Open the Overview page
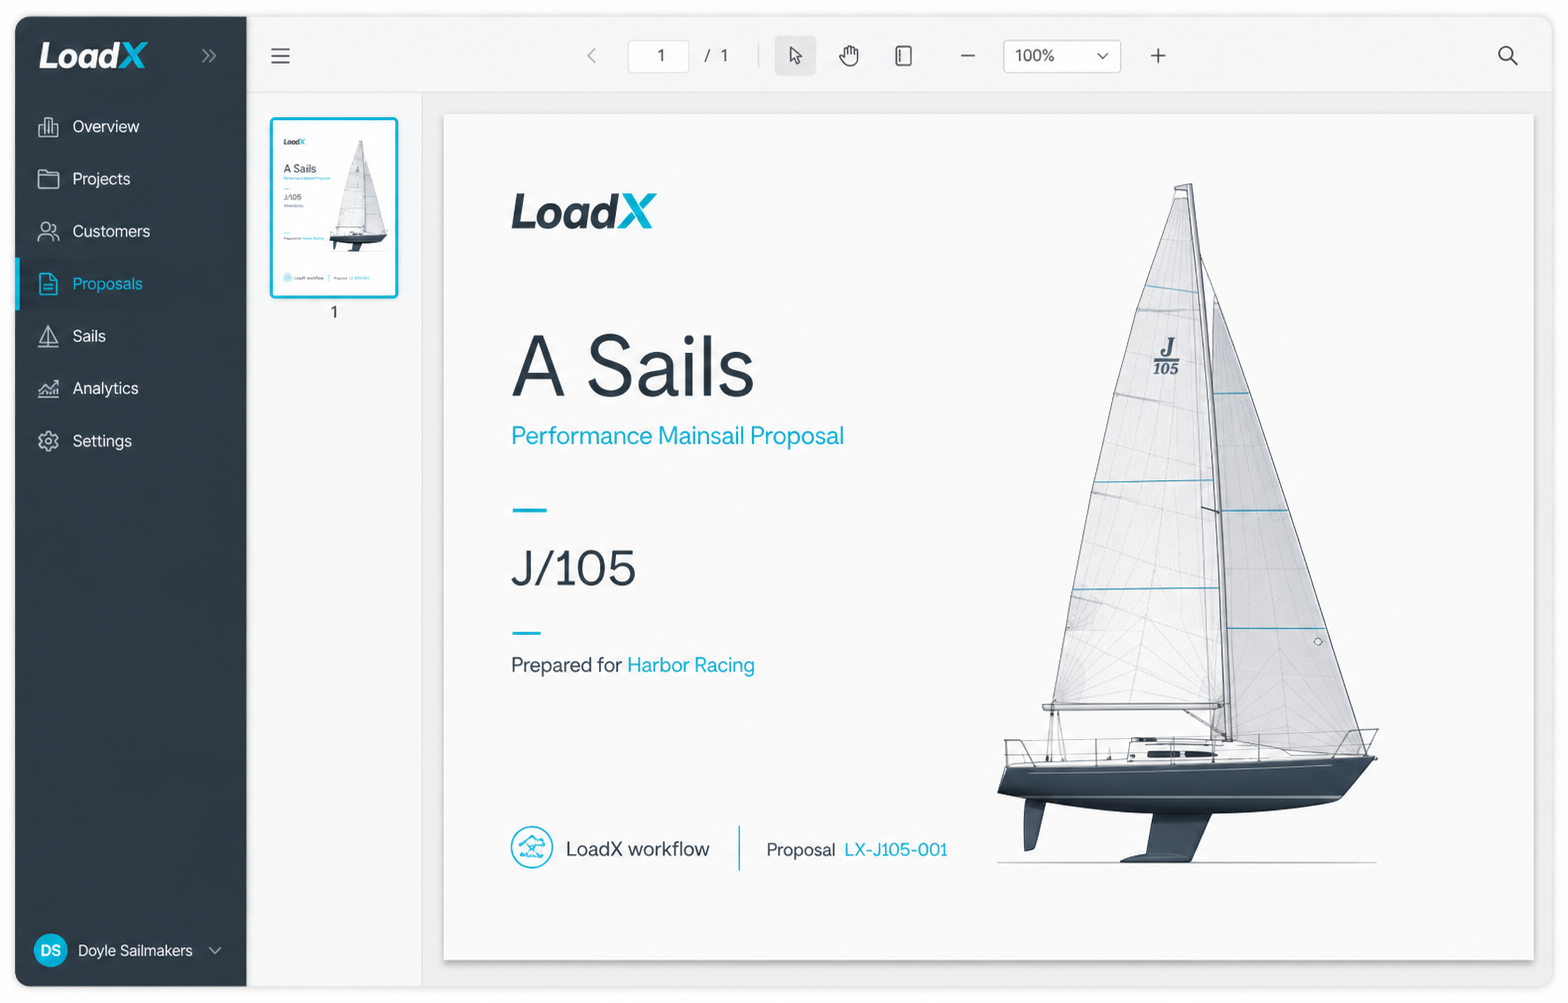The height and width of the screenshot is (1003, 1568). (x=131, y=127)
